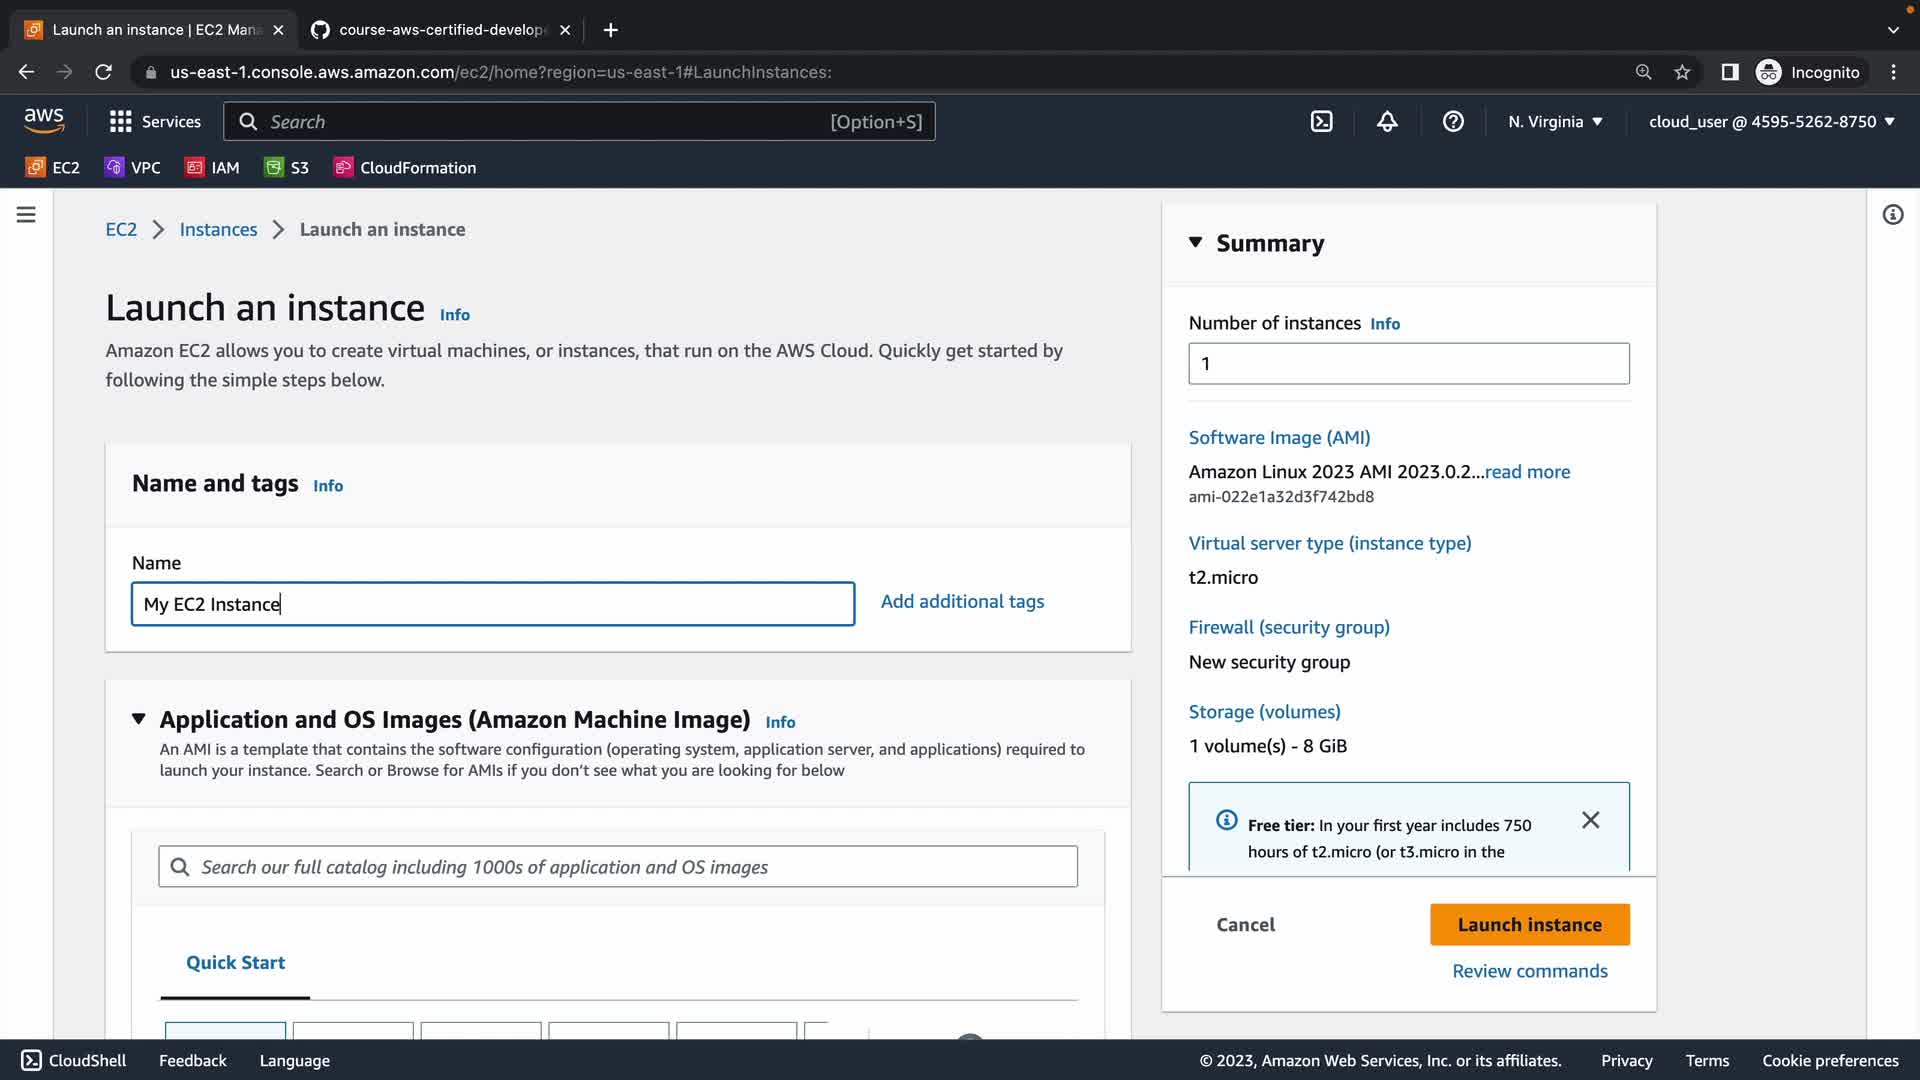Select the Quick Start tab
1920x1080 pixels.
(235, 962)
